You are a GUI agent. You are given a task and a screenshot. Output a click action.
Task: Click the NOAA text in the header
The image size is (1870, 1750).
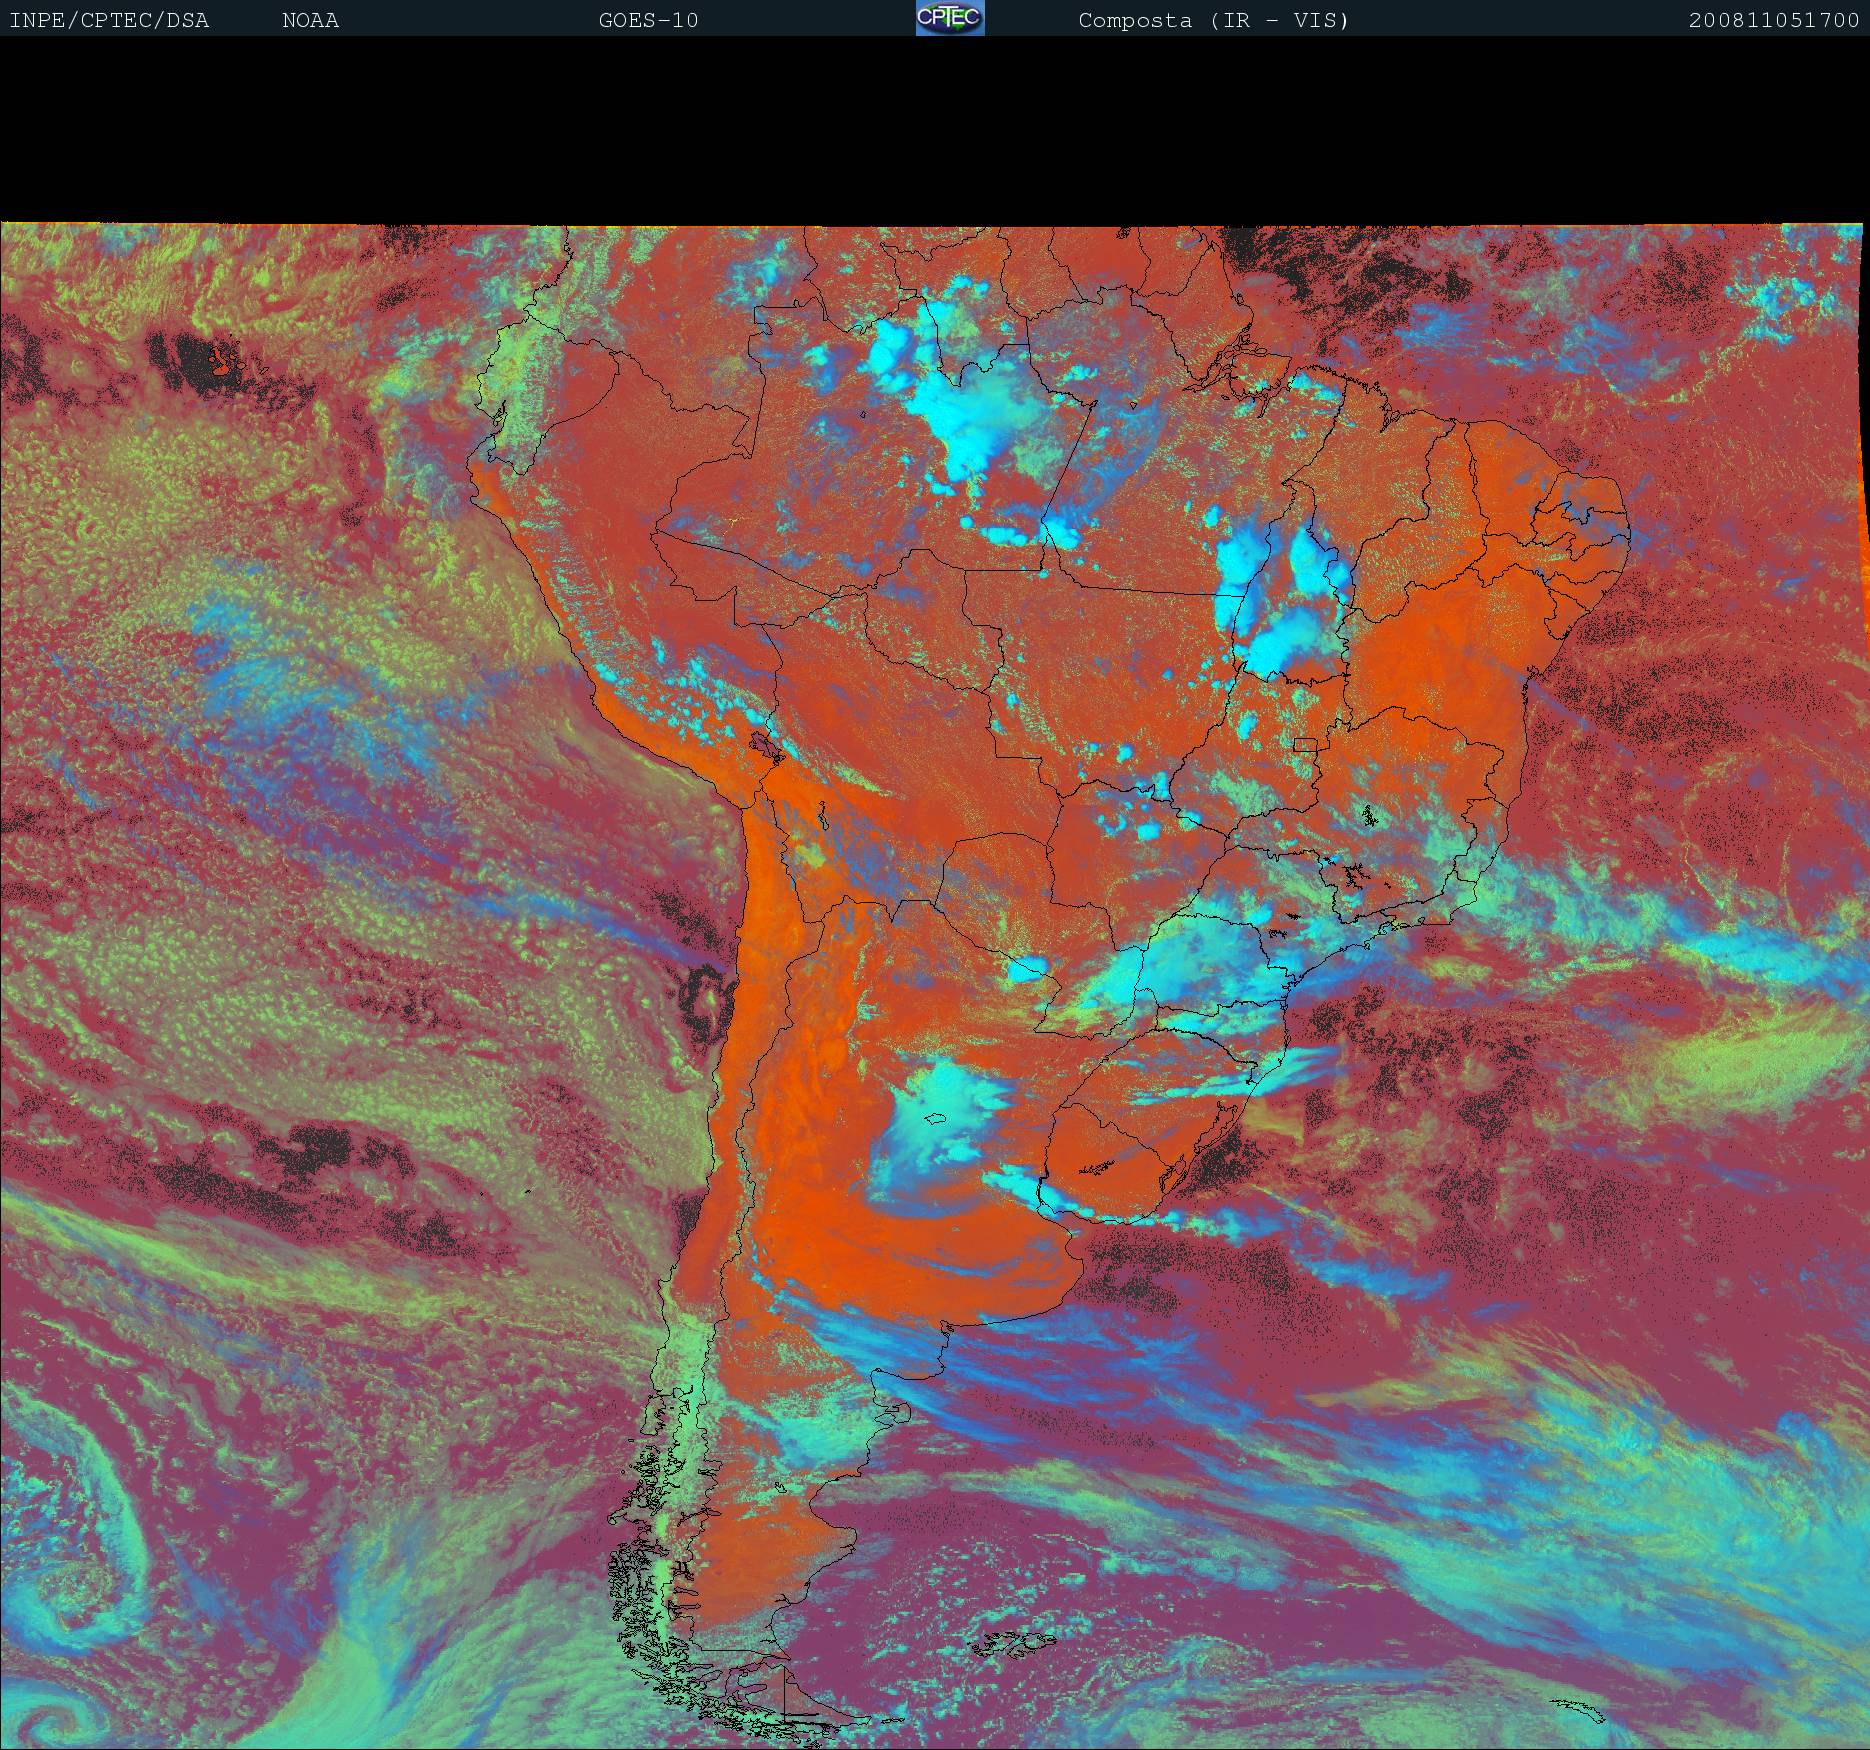(310, 20)
